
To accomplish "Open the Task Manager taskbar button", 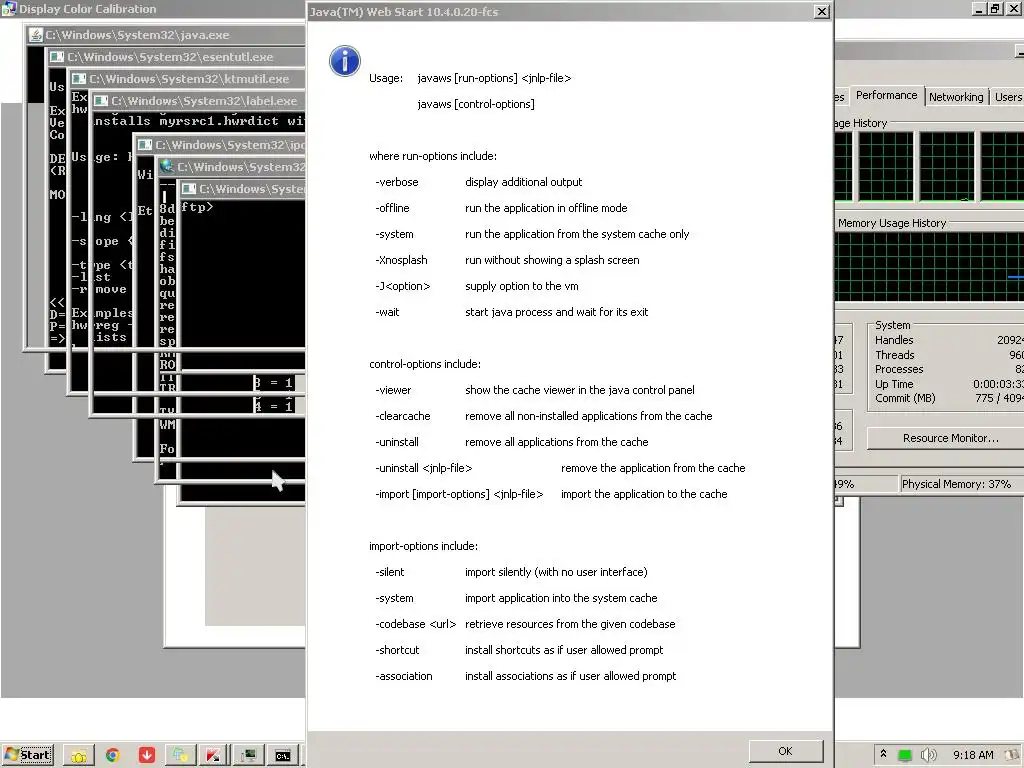I will 248,756.
